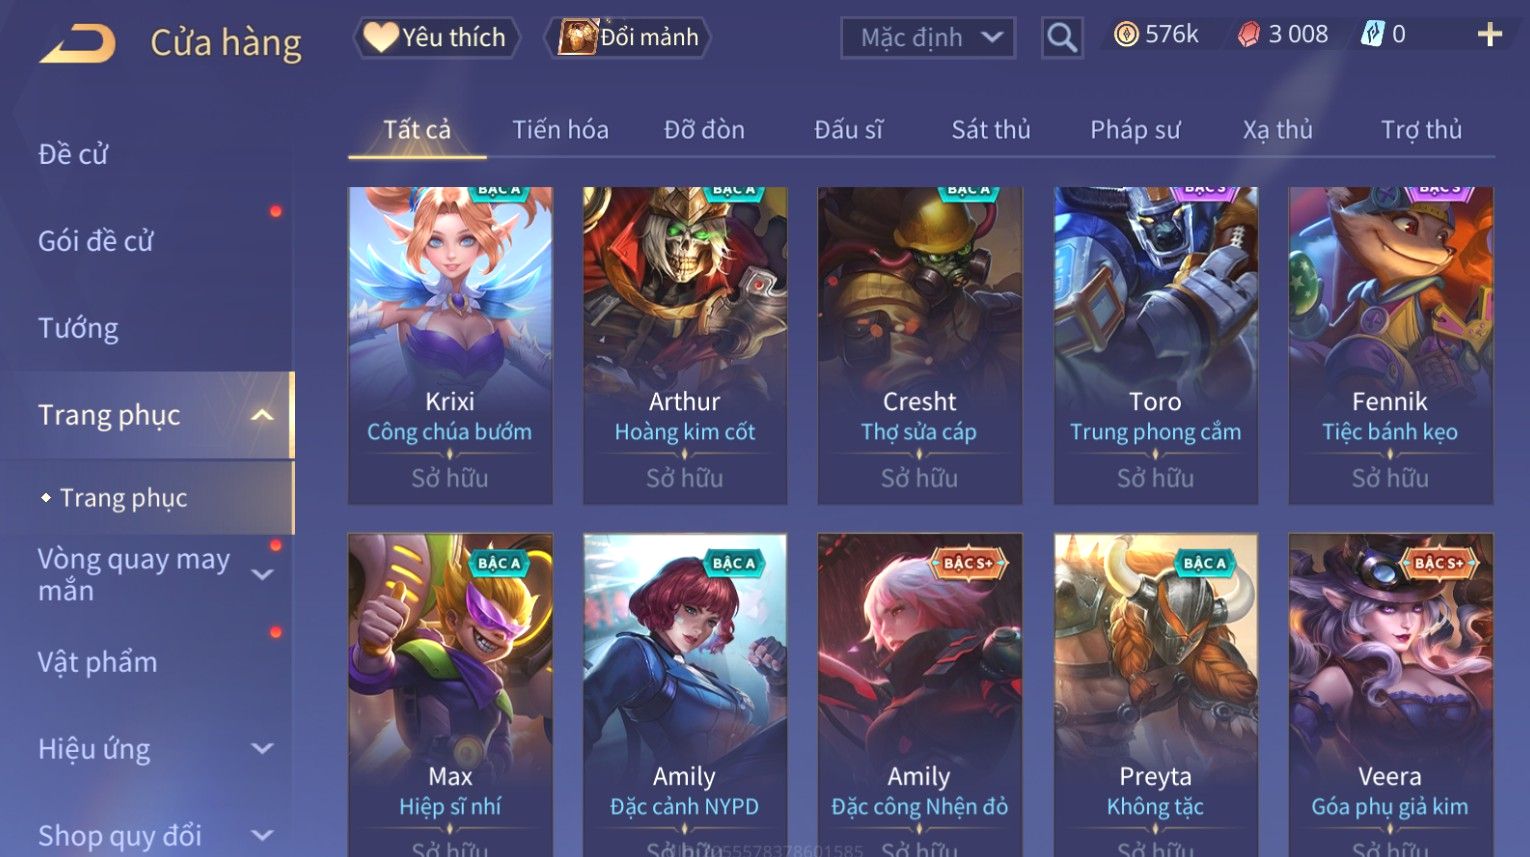Expand the Shop quy đổi section

(262, 835)
